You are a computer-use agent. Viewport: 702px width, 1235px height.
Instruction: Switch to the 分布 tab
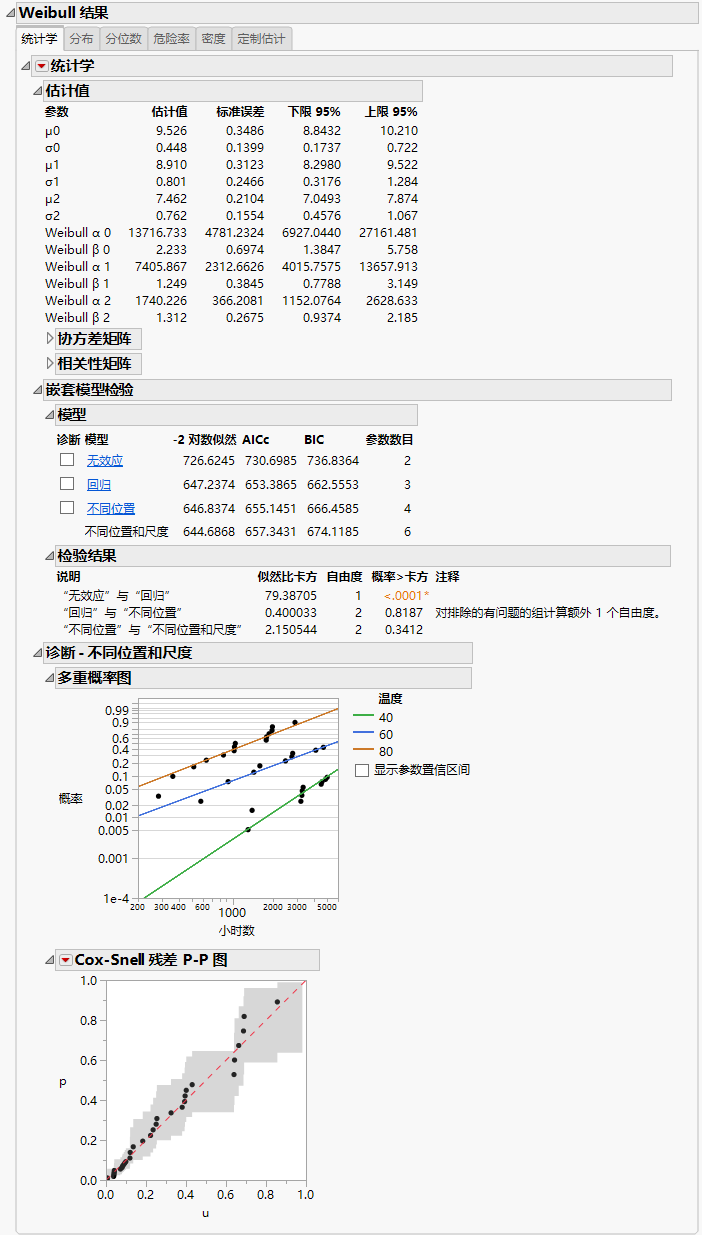81,39
